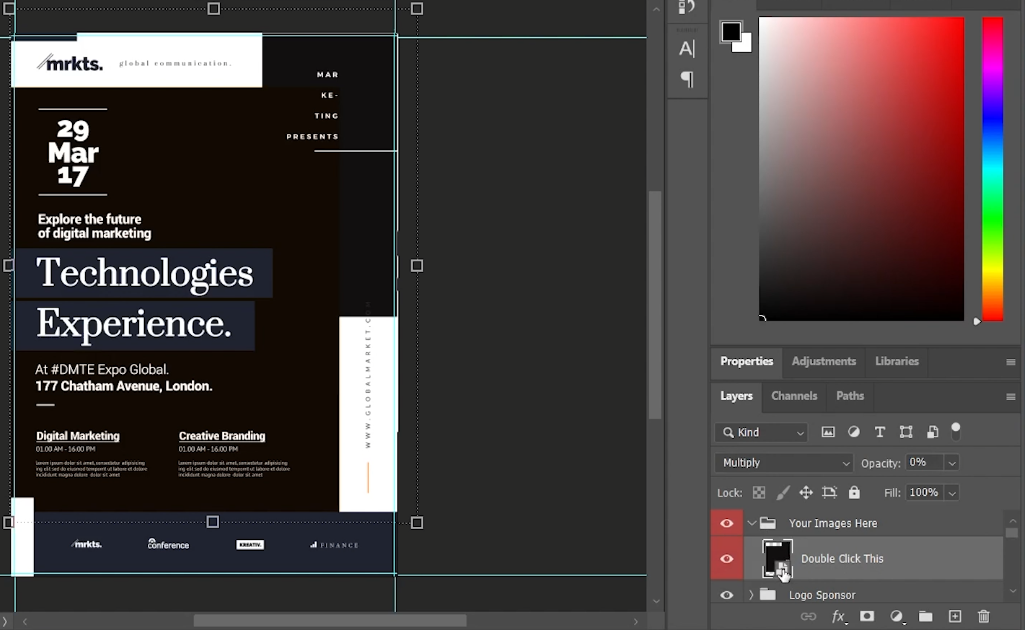Open the Opacity slider dropdown arrow
Screen dimensions: 1025x630
pyautogui.click(x=952, y=463)
